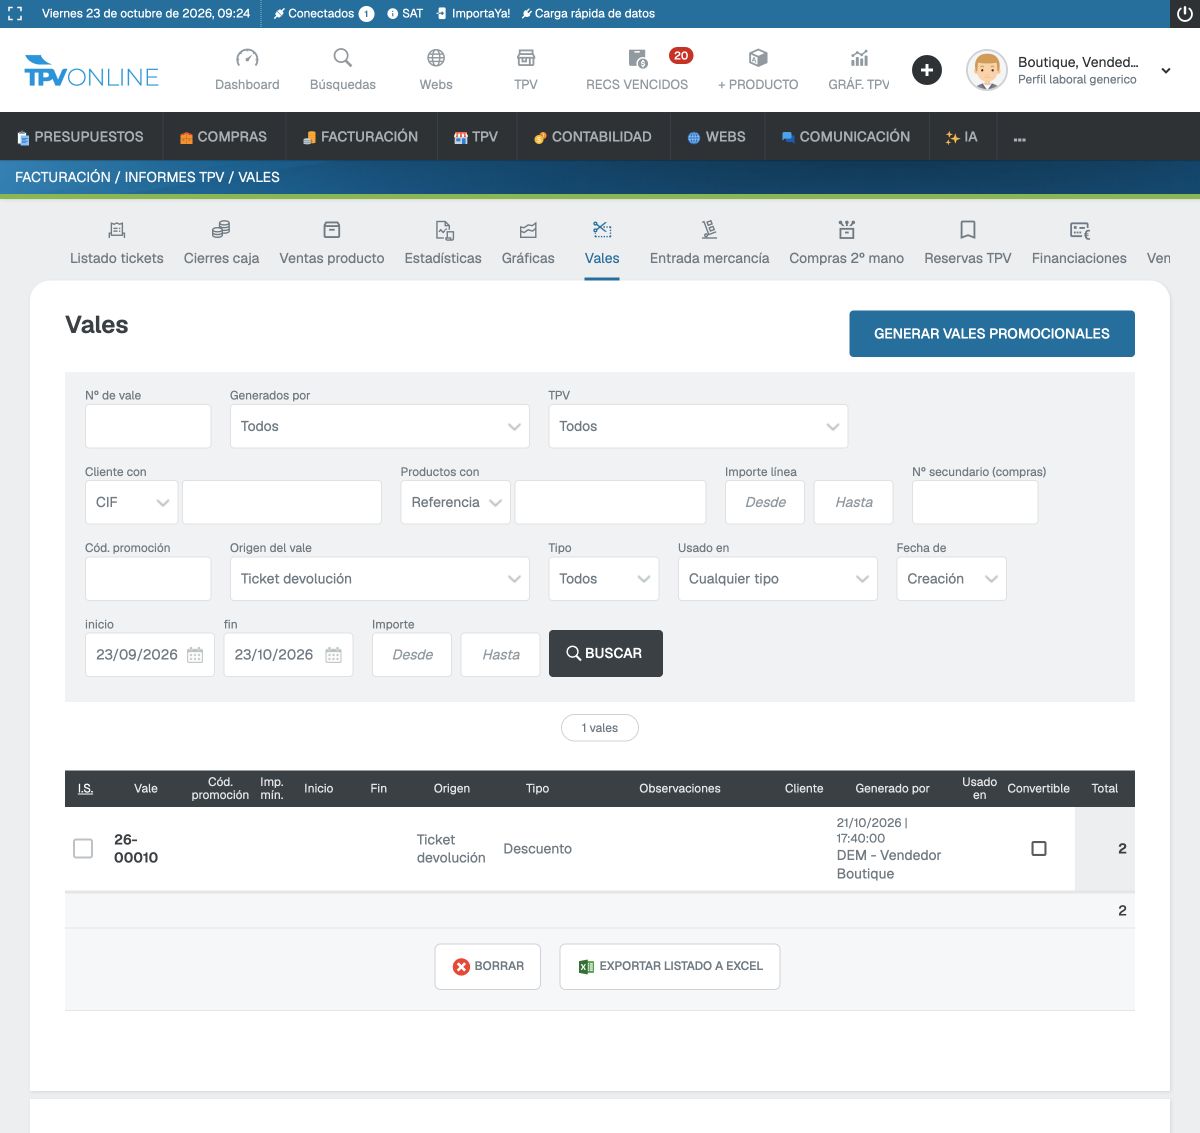Open CONTABILIDAD menu
This screenshot has height=1133, width=1200.
592,137
